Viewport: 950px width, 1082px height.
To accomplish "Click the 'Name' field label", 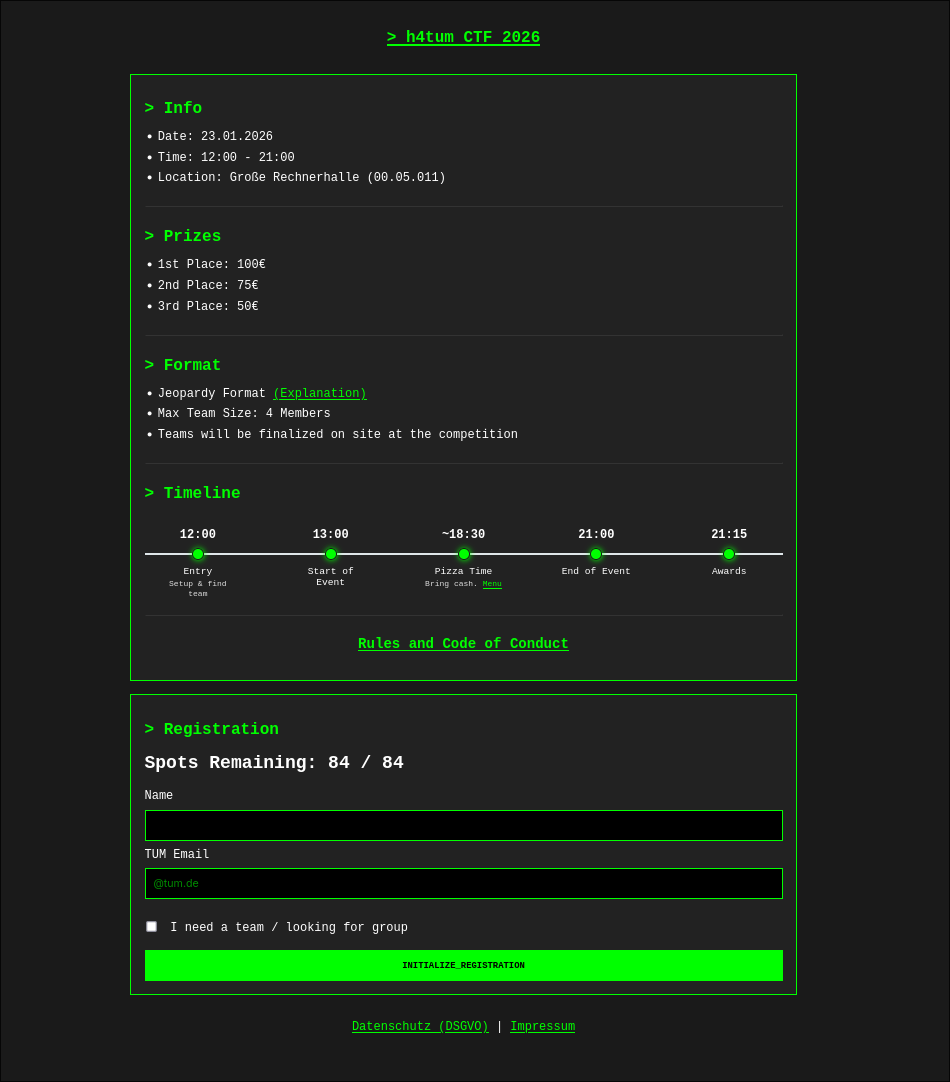I will [x=159, y=795].
